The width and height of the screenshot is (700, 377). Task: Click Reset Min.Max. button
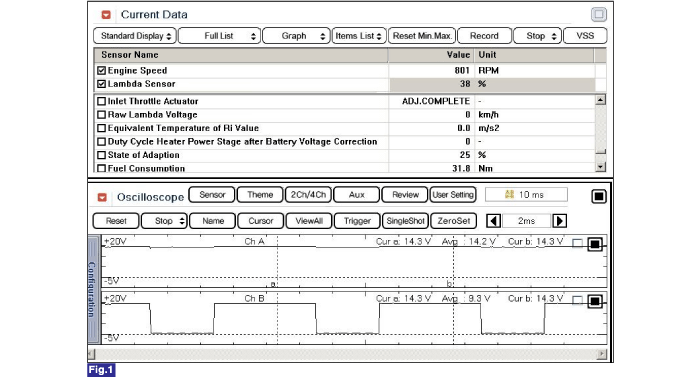pyautogui.click(x=422, y=36)
